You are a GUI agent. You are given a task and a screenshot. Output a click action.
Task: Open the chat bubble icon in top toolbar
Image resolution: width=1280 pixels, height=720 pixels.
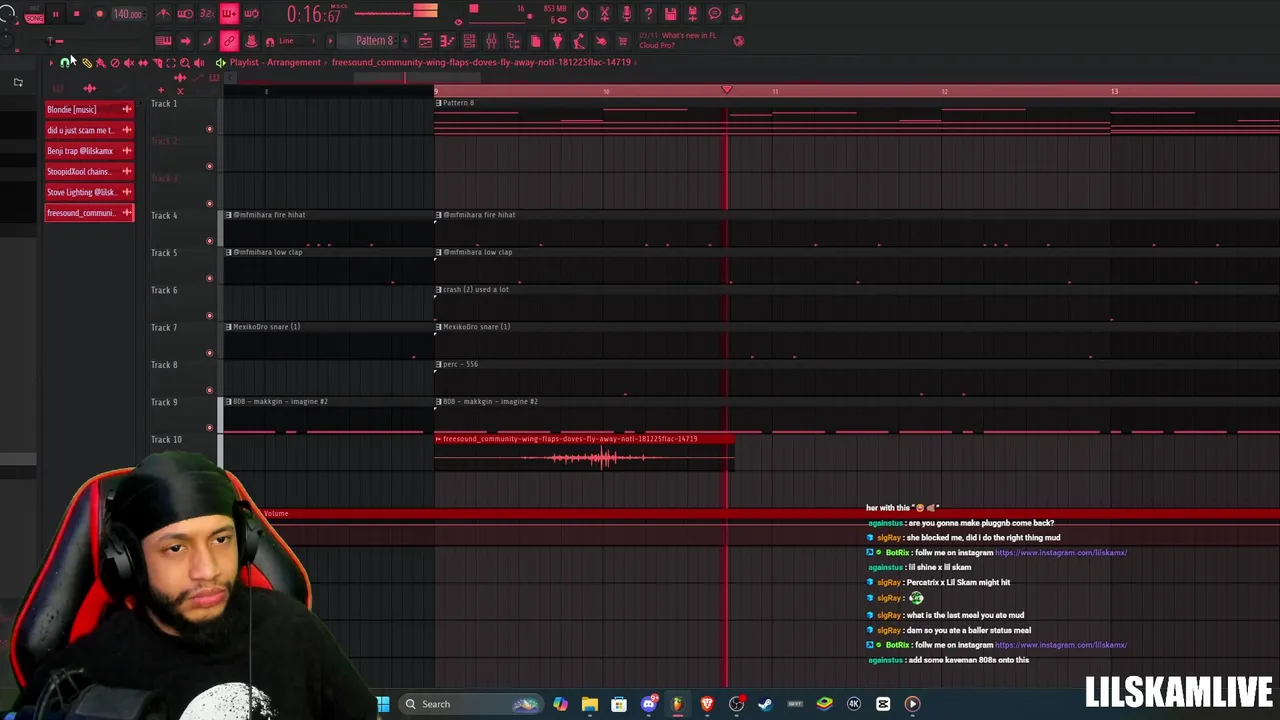click(714, 14)
